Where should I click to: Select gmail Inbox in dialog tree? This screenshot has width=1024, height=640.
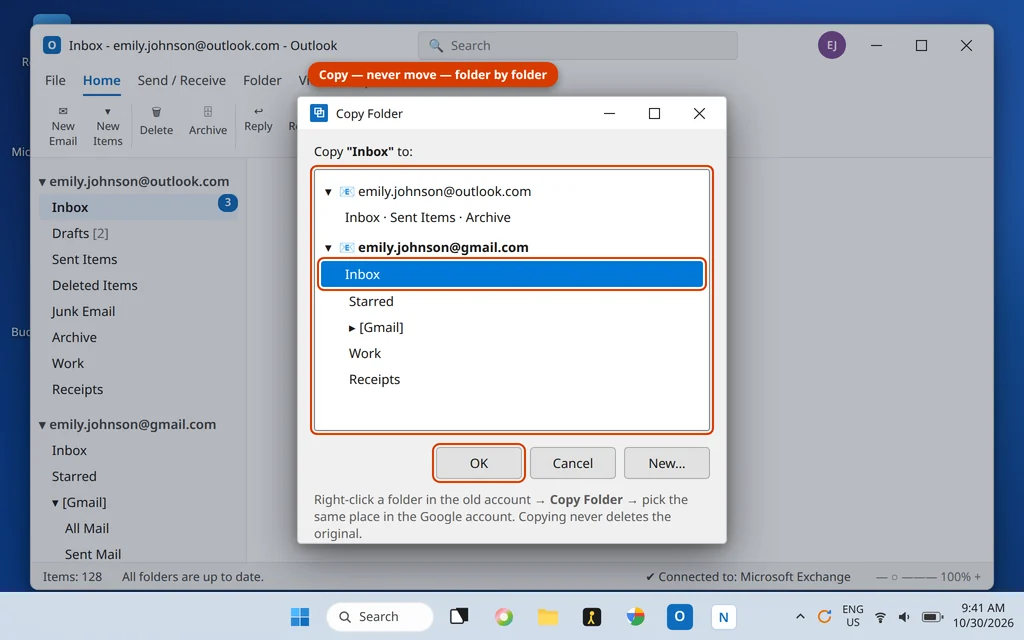tap(511, 274)
